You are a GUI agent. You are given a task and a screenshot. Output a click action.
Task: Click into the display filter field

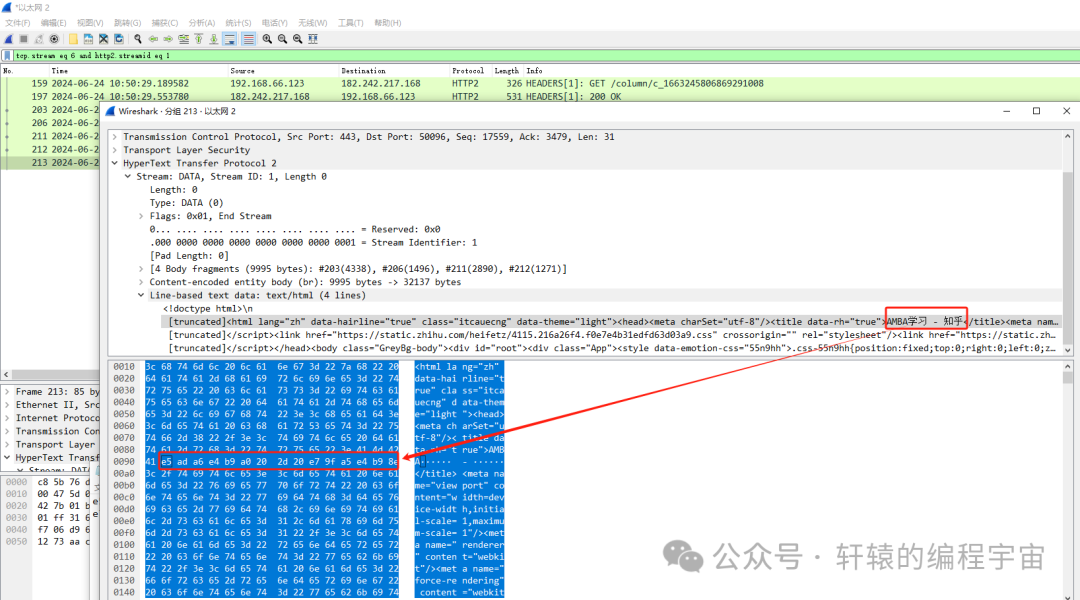point(544,56)
